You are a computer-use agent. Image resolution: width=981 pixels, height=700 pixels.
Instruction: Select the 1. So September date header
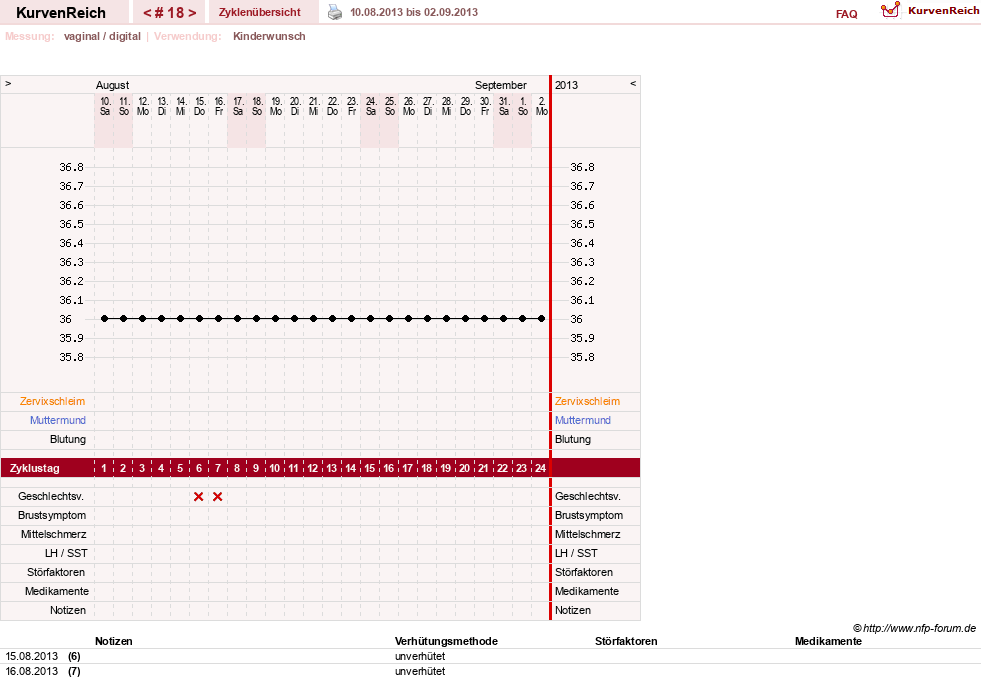coord(522,106)
